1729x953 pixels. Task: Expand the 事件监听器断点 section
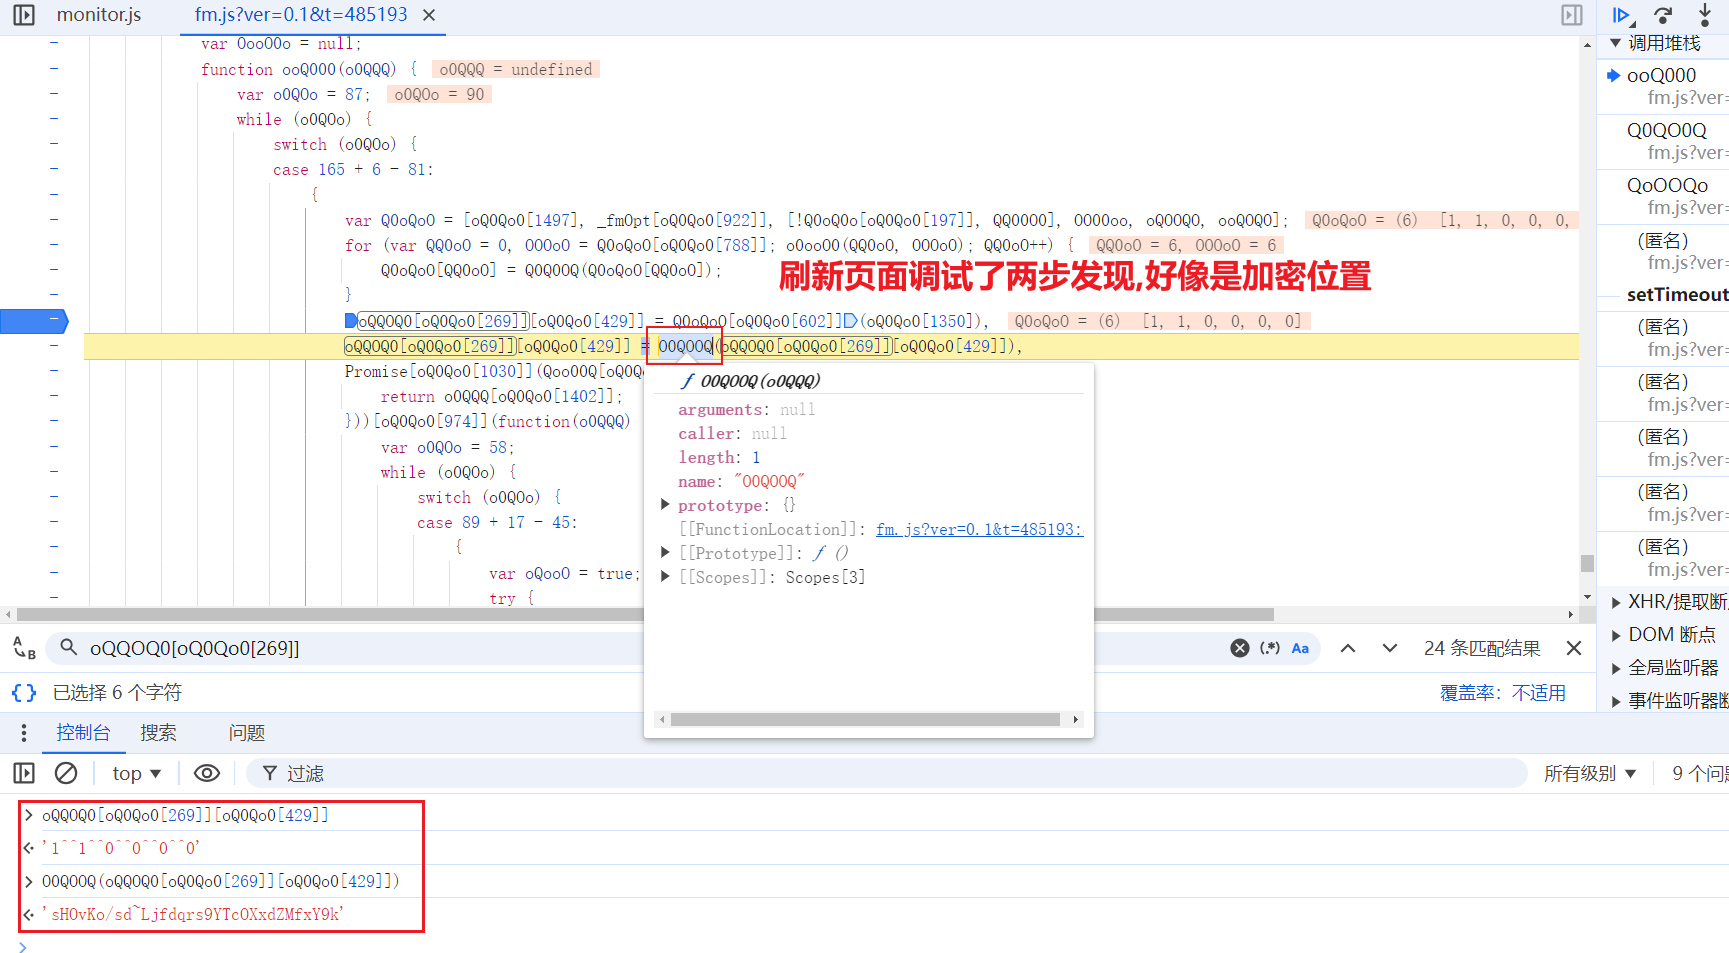pos(1616,701)
